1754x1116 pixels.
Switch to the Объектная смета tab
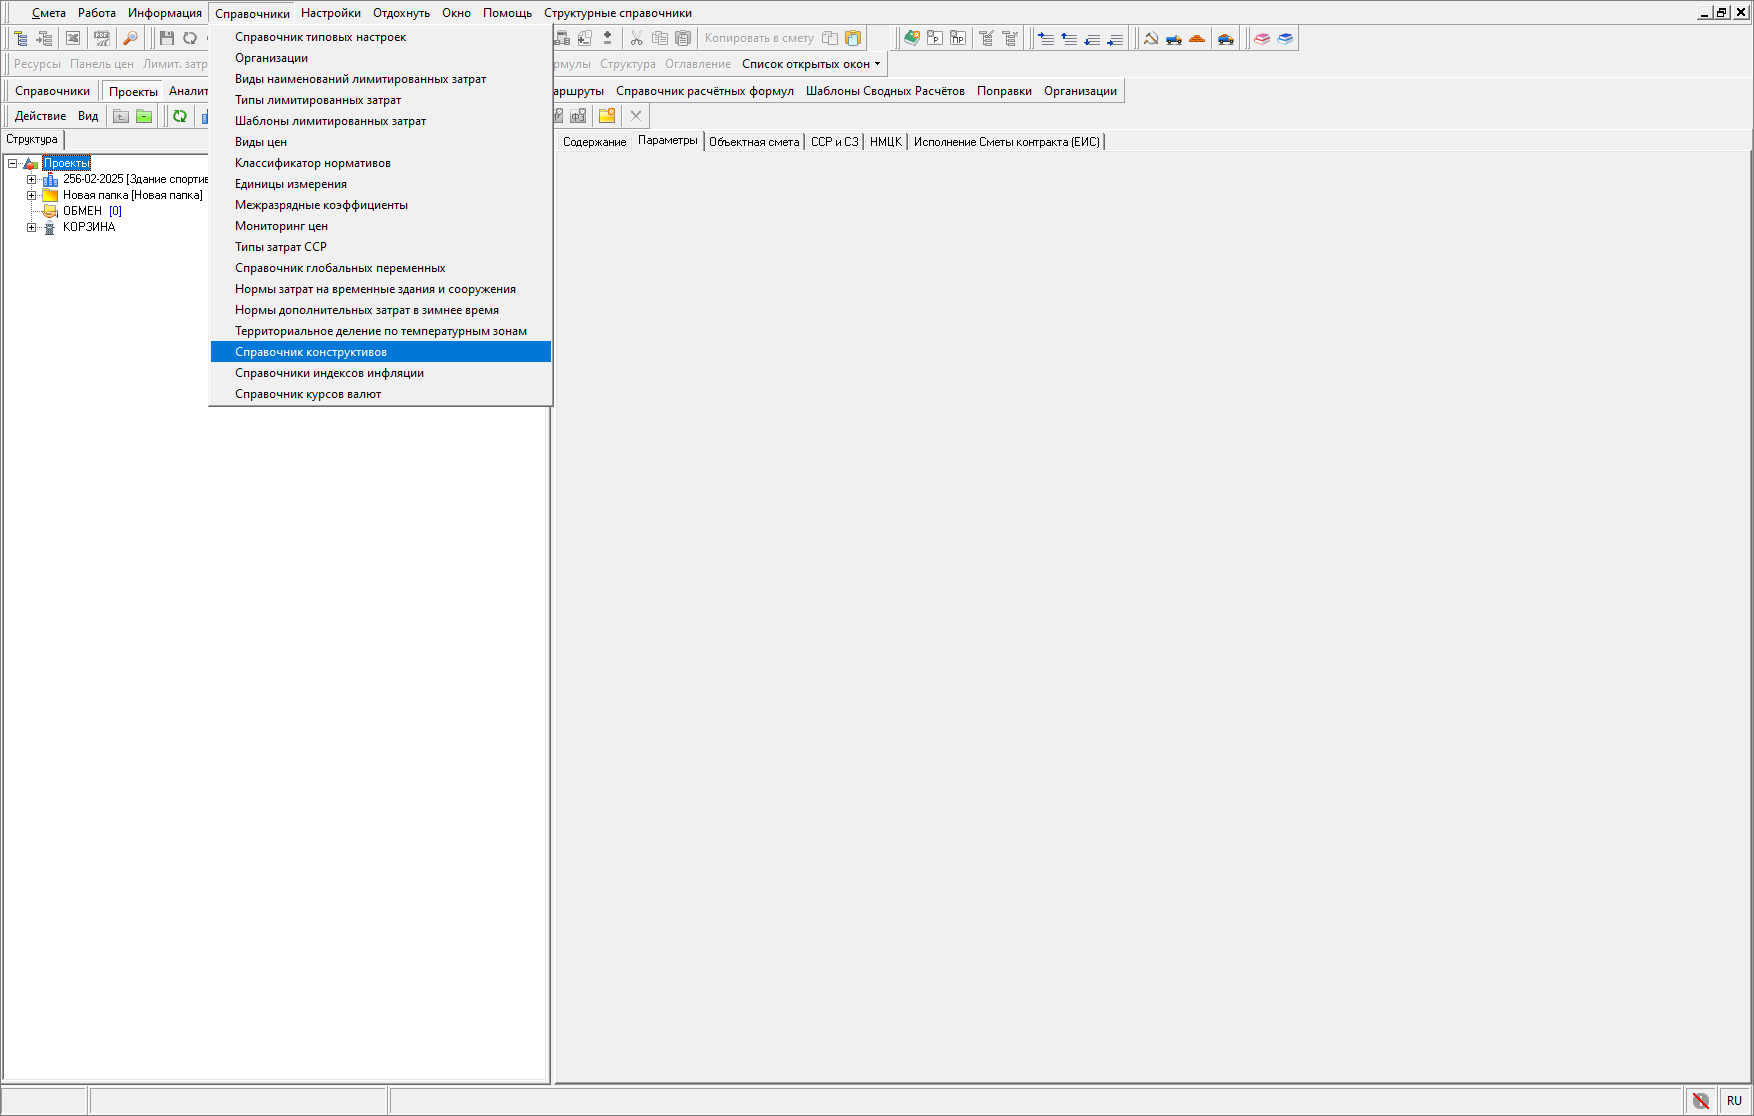pyautogui.click(x=753, y=142)
